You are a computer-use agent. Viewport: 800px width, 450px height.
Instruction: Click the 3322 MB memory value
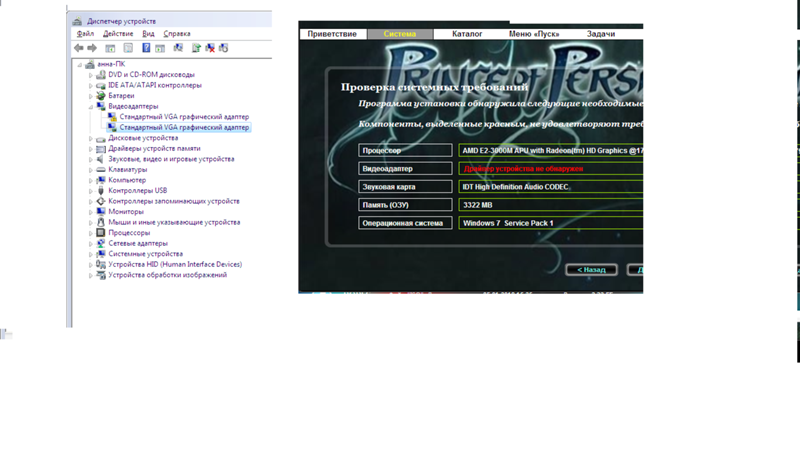pyautogui.click(x=478, y=205)
